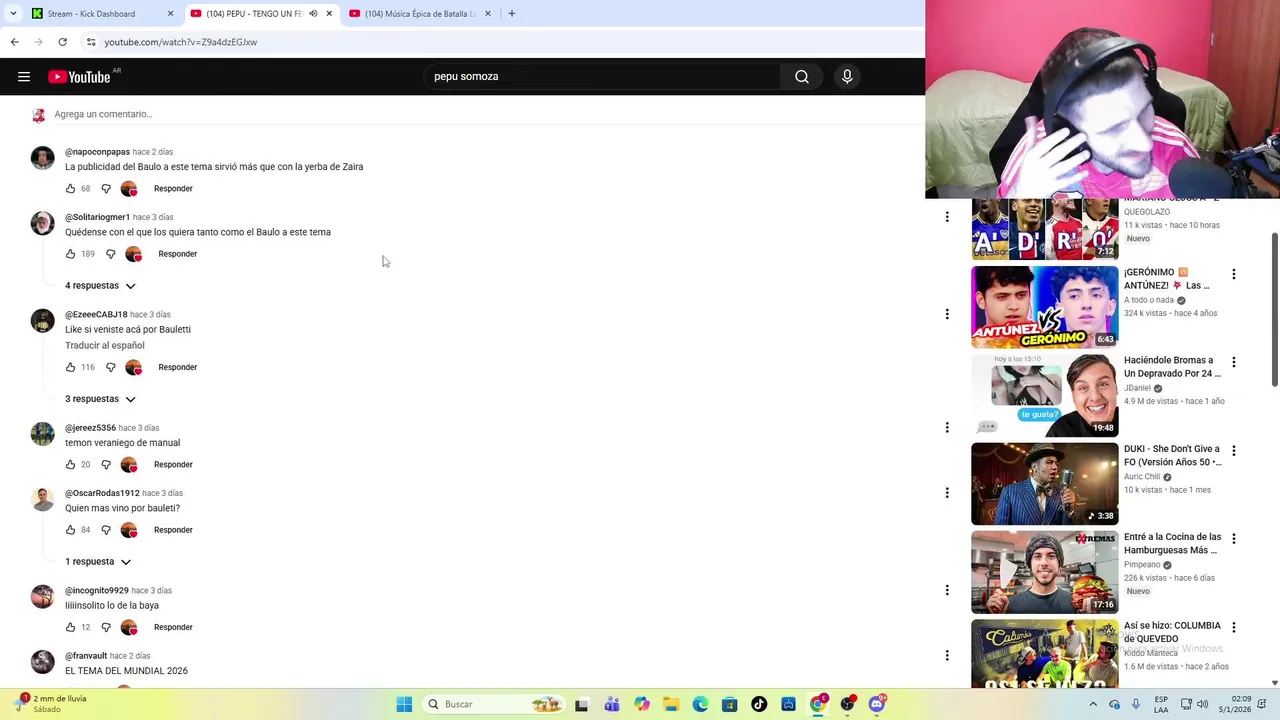
Task: Reply to the @EzeeeCABJ18 comment
Action: [178, 367]
